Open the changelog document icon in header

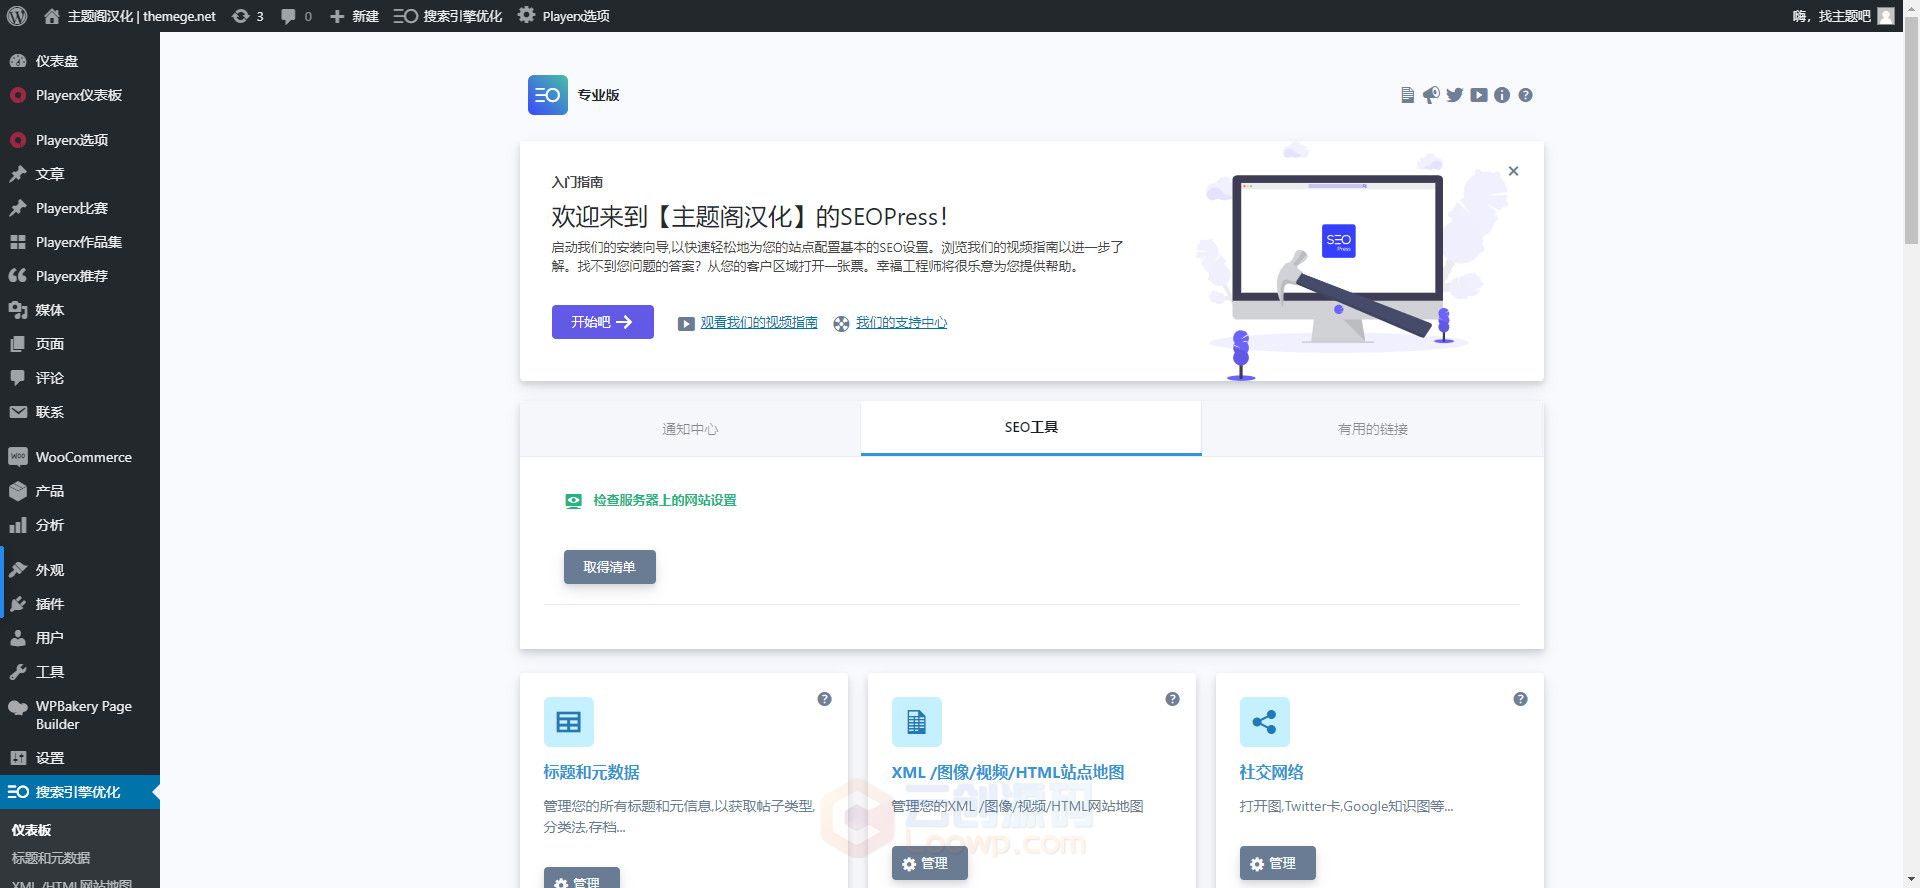[x=1407, y=95]
